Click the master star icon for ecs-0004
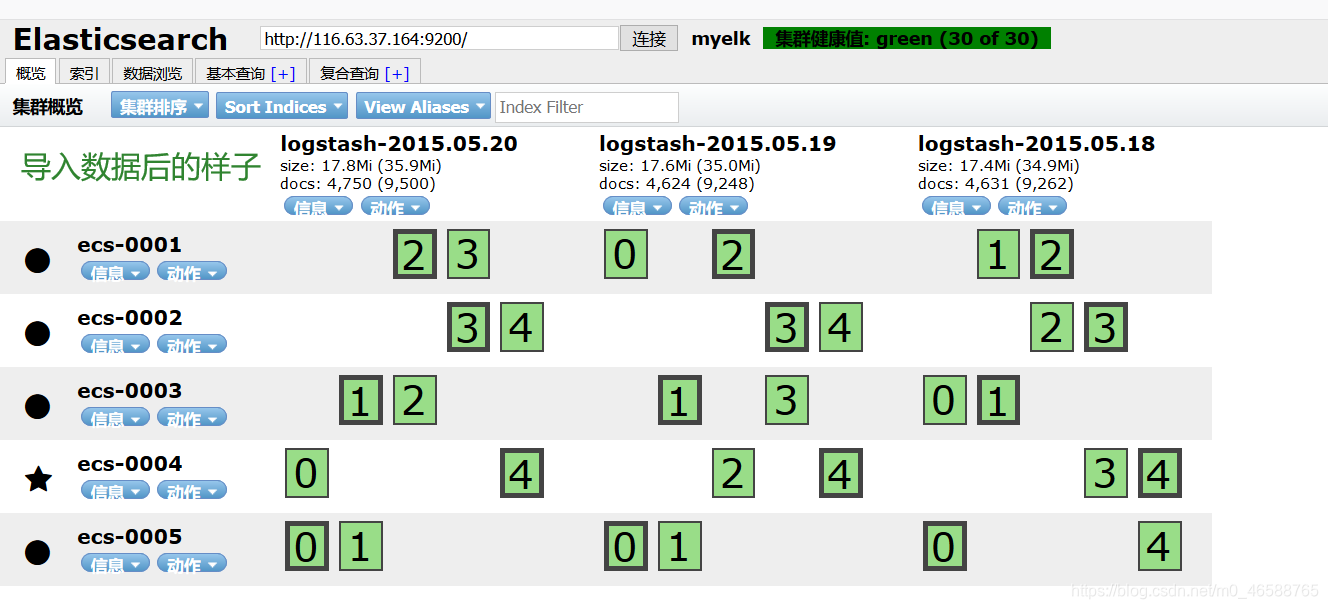The image size is (1328, 609). (38, 479)
